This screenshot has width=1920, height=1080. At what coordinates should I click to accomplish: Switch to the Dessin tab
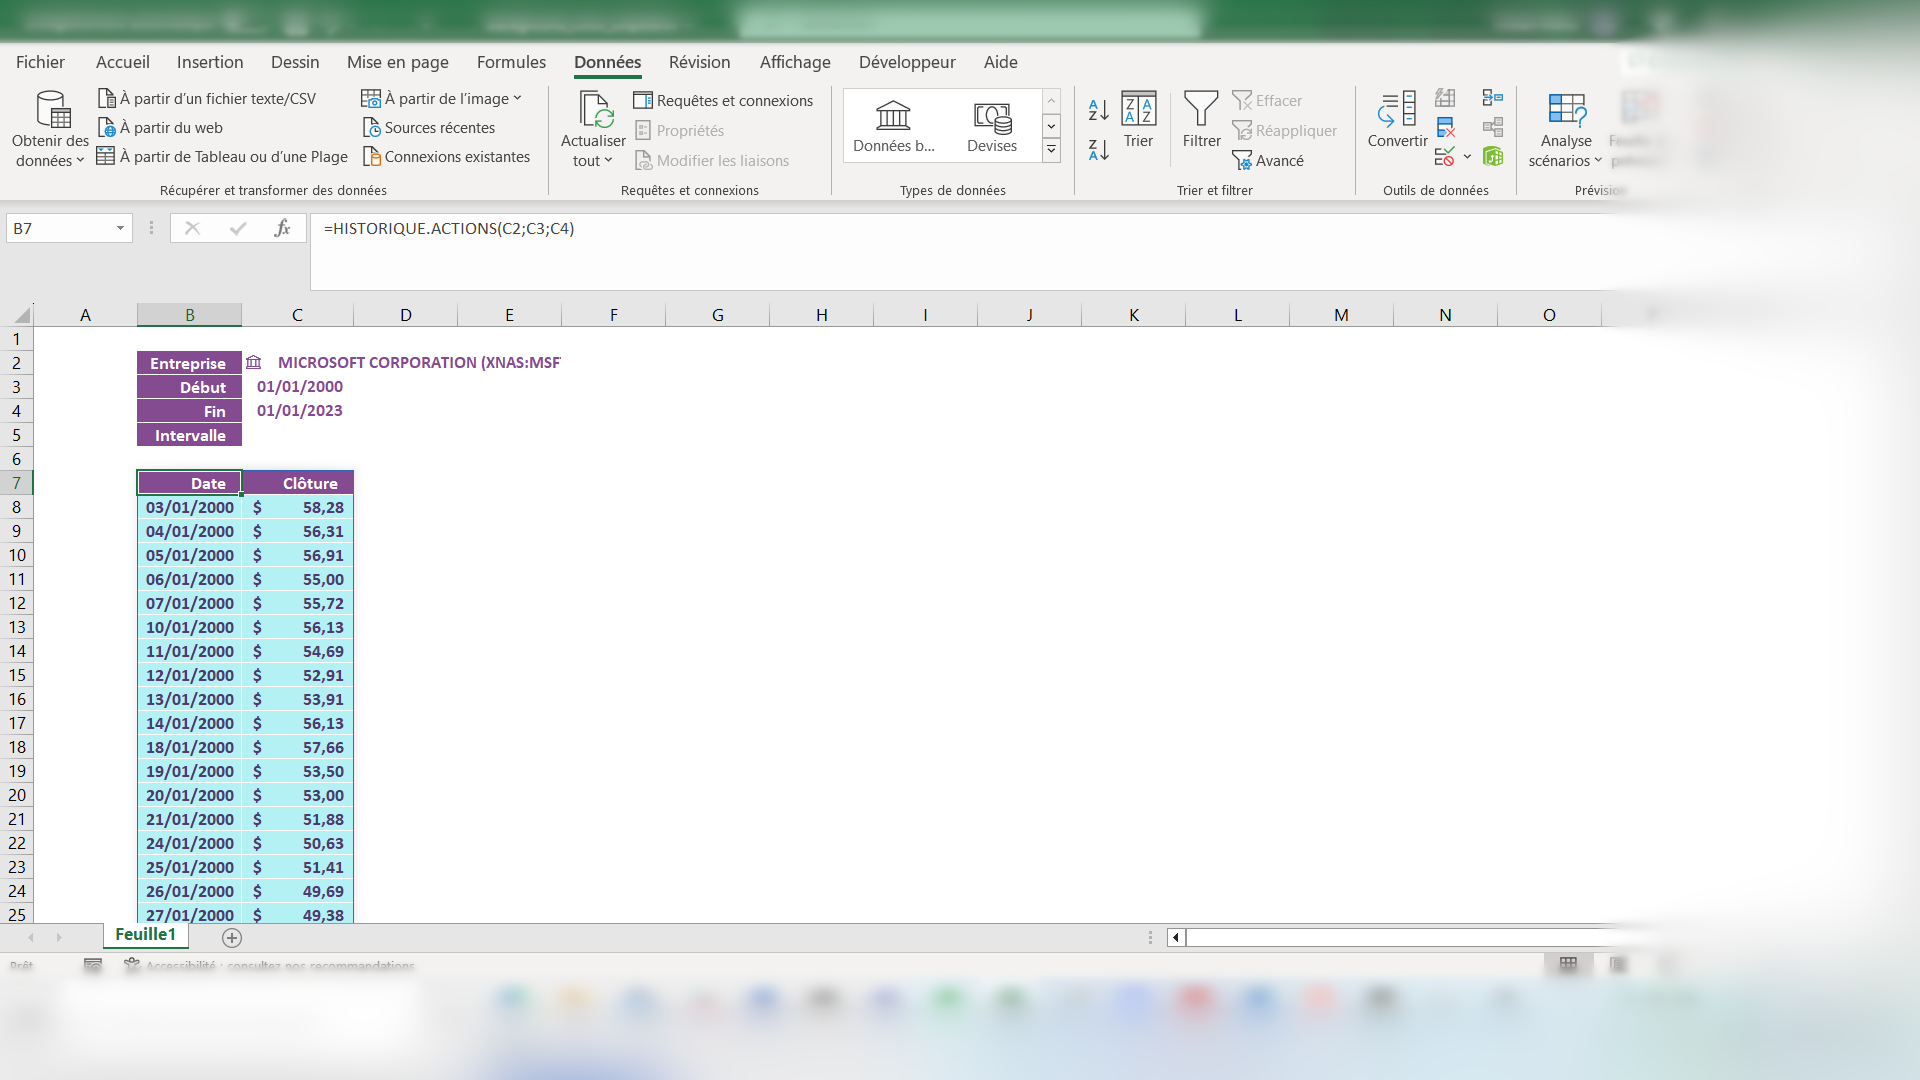pyautogui.click(x=295, y=62)
